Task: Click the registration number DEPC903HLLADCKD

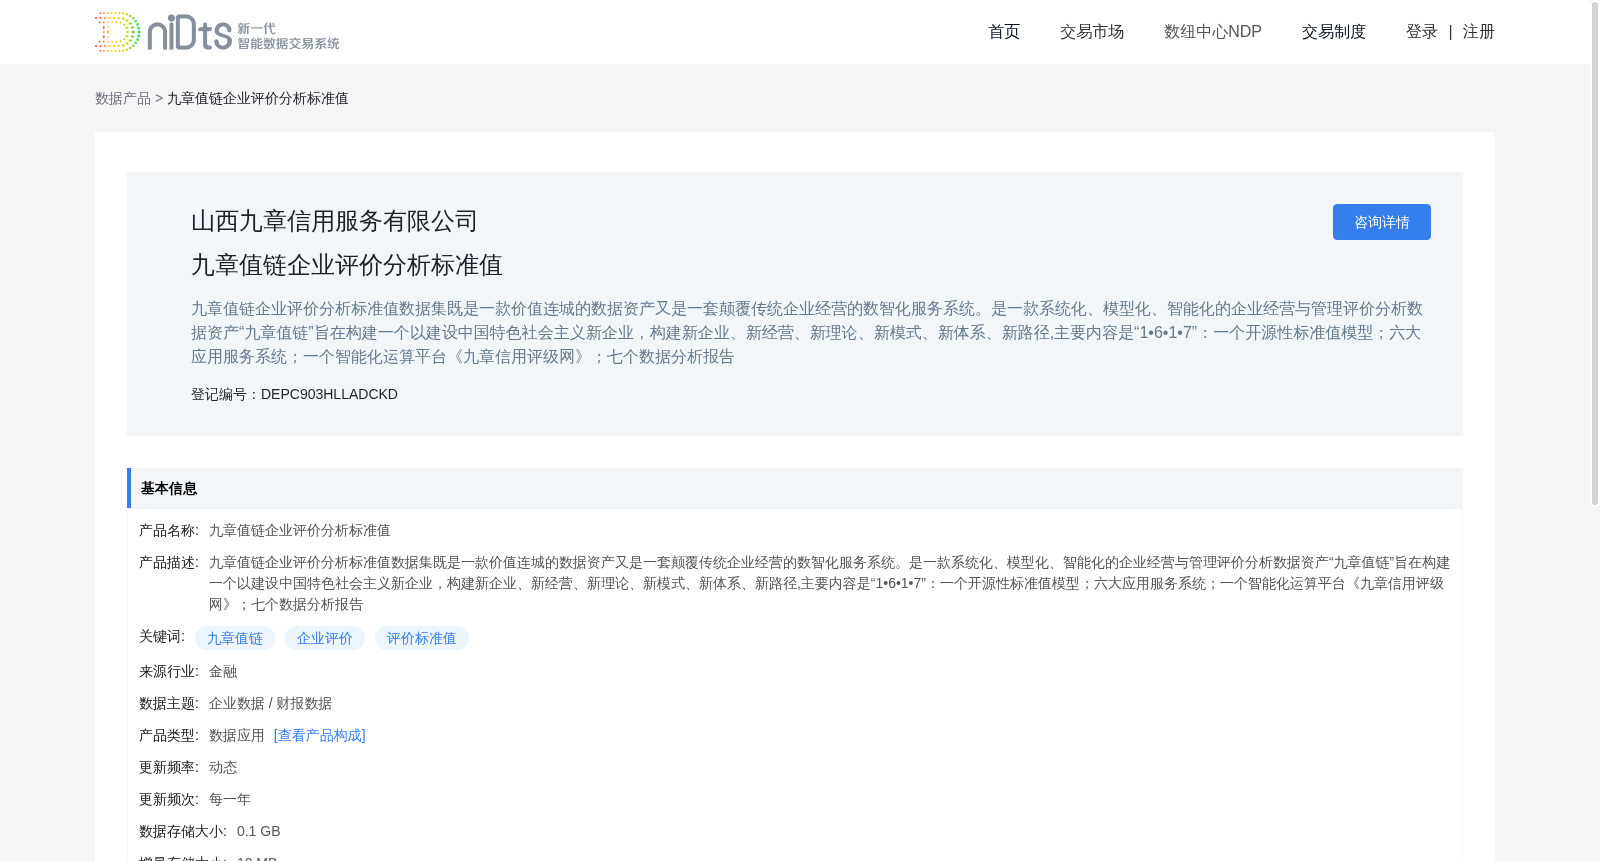Action: coord(329,394)
